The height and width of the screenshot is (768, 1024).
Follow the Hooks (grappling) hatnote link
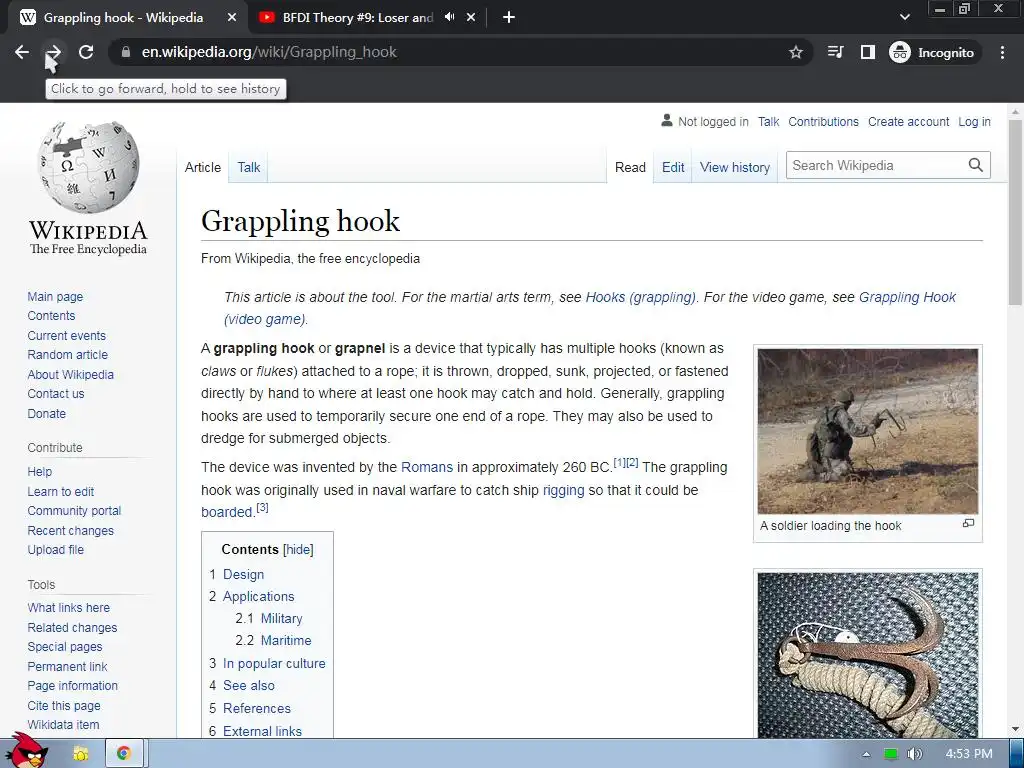[640, 297]
